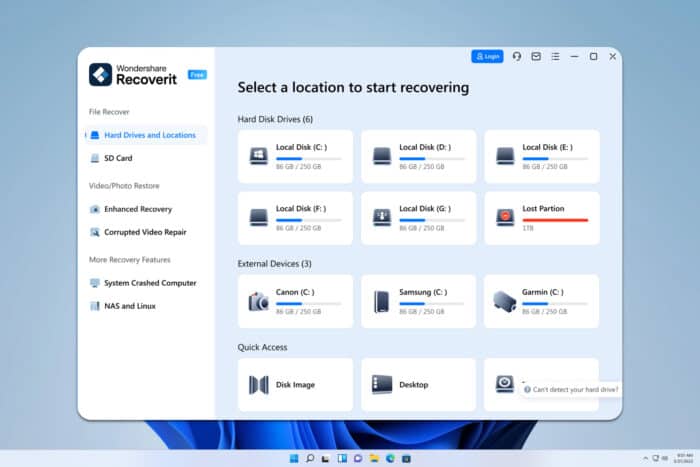Click the Local Disk (D:) drive icon
This screenshot has height=467, width=700.
tap(382, 156)
